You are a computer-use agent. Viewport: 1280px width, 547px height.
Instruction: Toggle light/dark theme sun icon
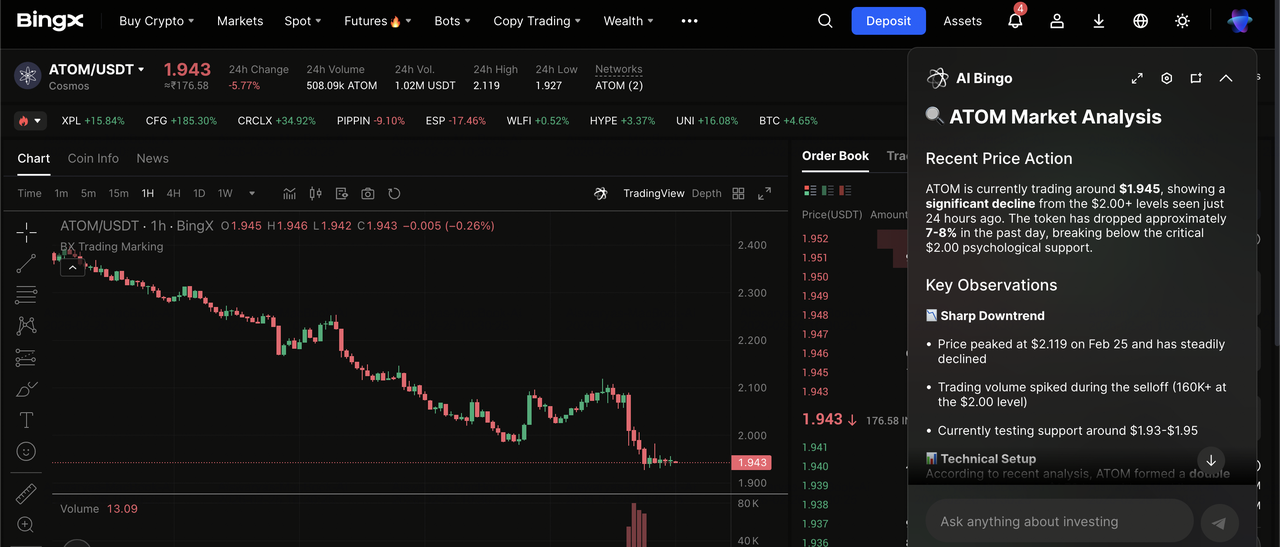[x=1183, y=21]
